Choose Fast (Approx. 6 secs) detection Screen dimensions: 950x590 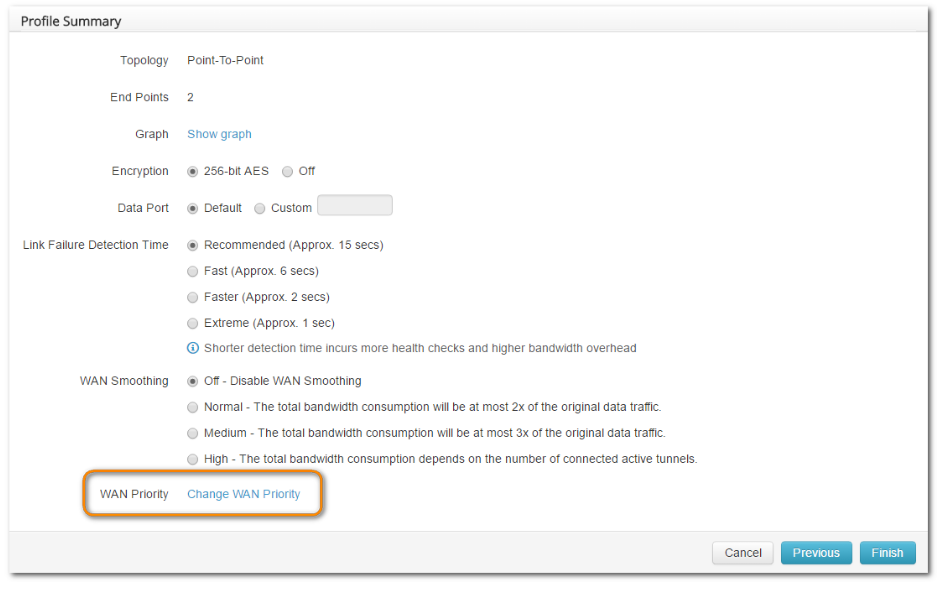pyautogui.click(x=193, y=271)
